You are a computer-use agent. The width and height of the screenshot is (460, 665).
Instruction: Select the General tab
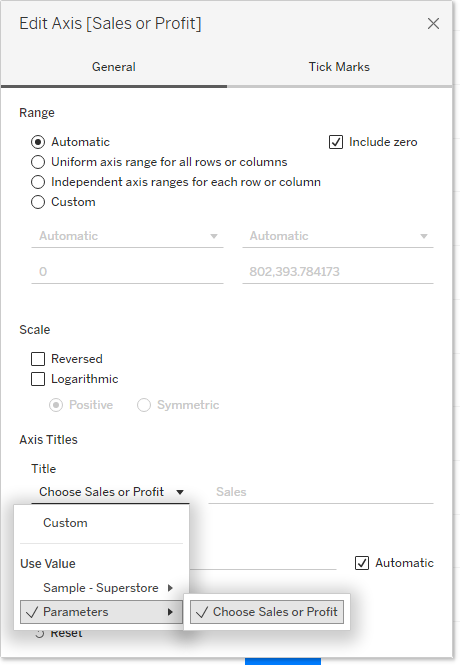[x=114, y=67]
